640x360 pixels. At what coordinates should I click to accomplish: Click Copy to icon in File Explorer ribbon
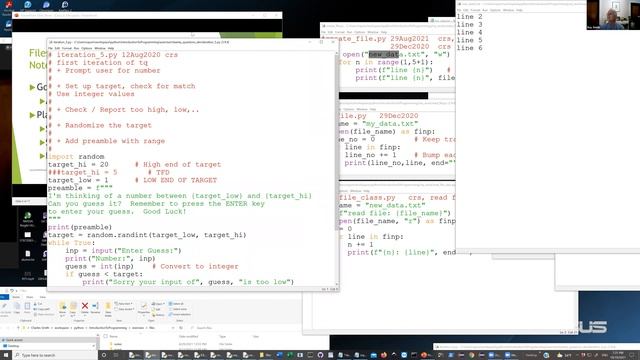(x=73, y=306)
